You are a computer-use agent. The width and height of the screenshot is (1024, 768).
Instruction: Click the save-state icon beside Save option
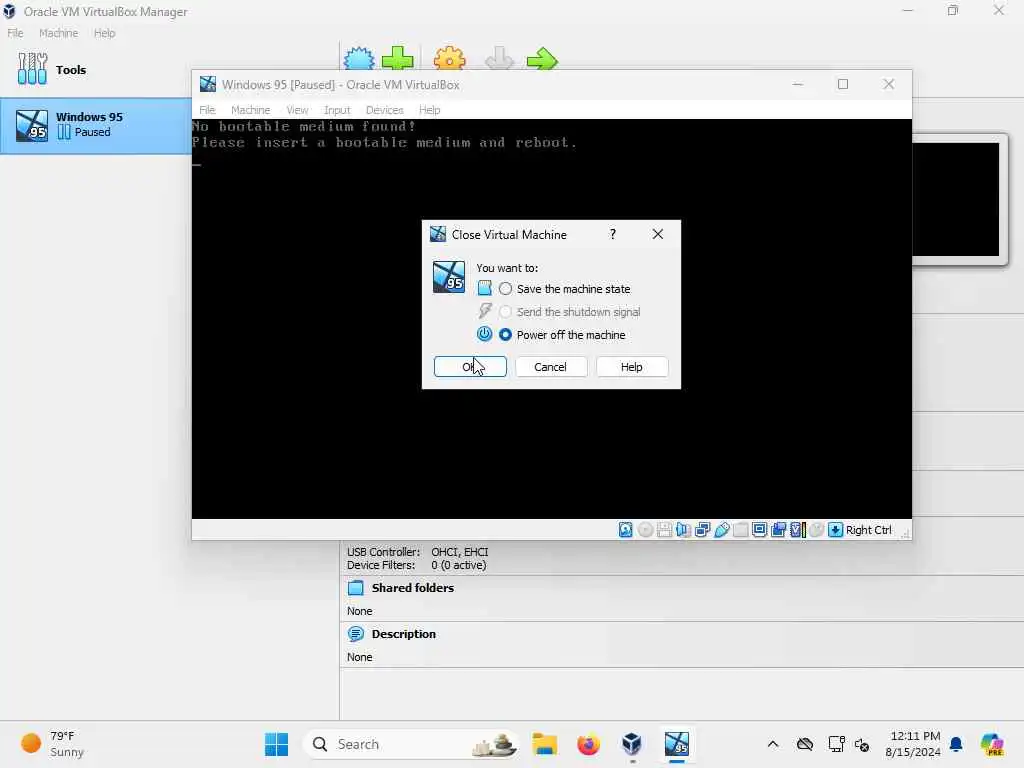point(484,288)
